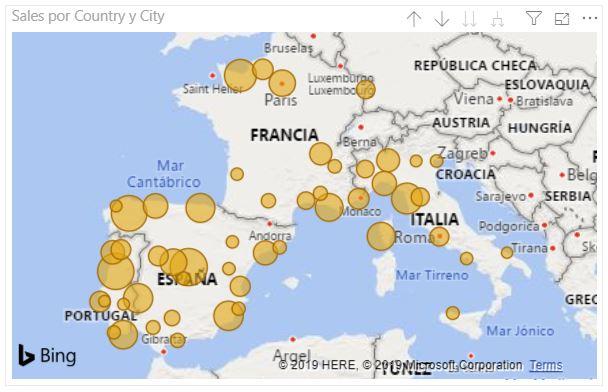The width and height of the screenshot is (608, 392).
Task: Click the bubble on Roma
Action: click(439, 236)
